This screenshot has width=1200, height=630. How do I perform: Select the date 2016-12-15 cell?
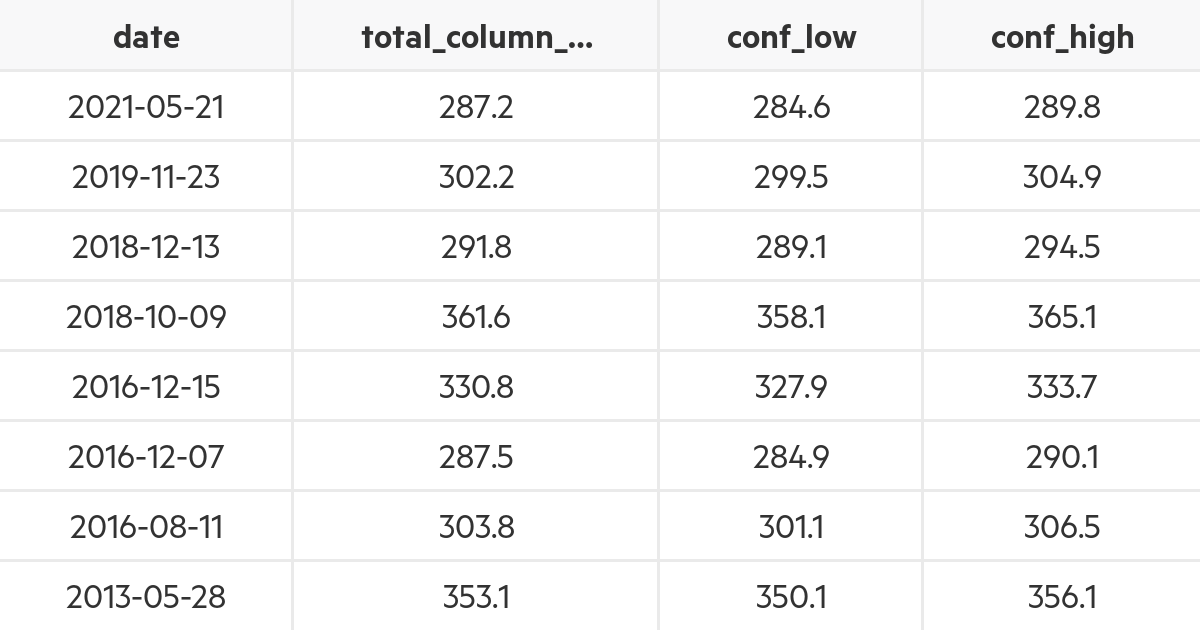coord(146,387)
